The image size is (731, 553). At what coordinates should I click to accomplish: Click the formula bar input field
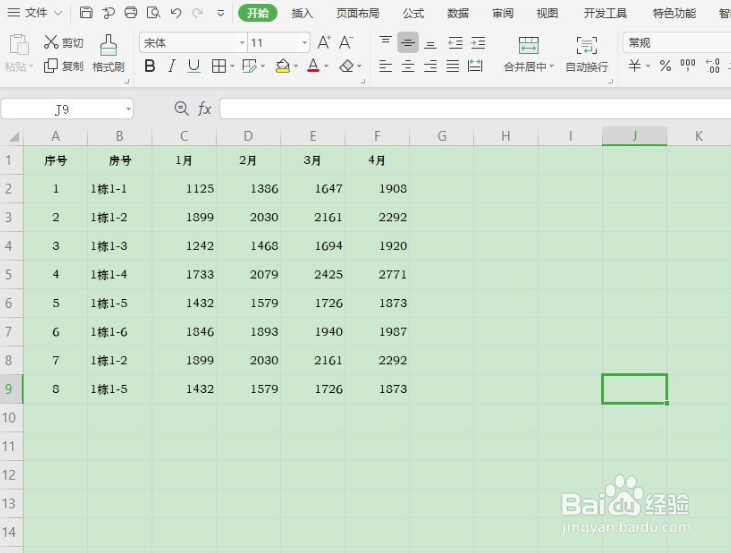pyautogui.click(x=475, y=109)
